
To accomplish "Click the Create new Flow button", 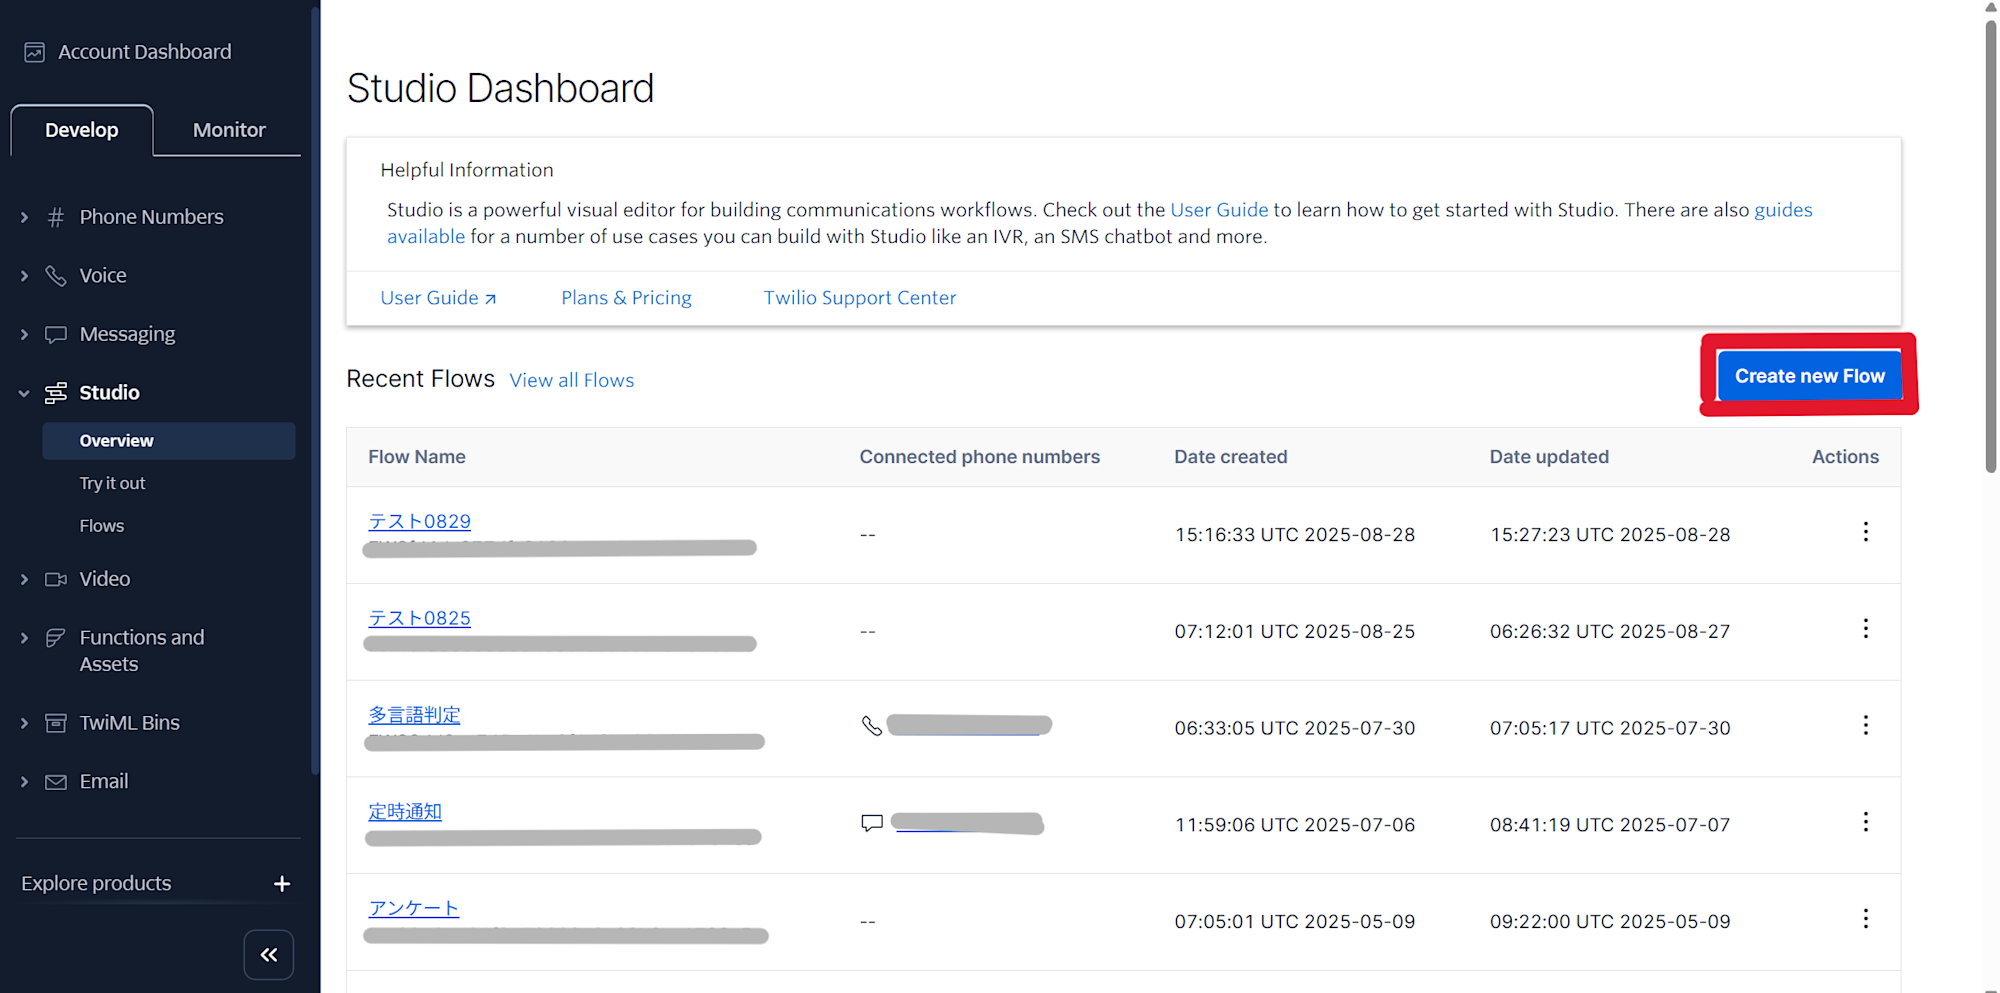I will [x=1809, y=376].
